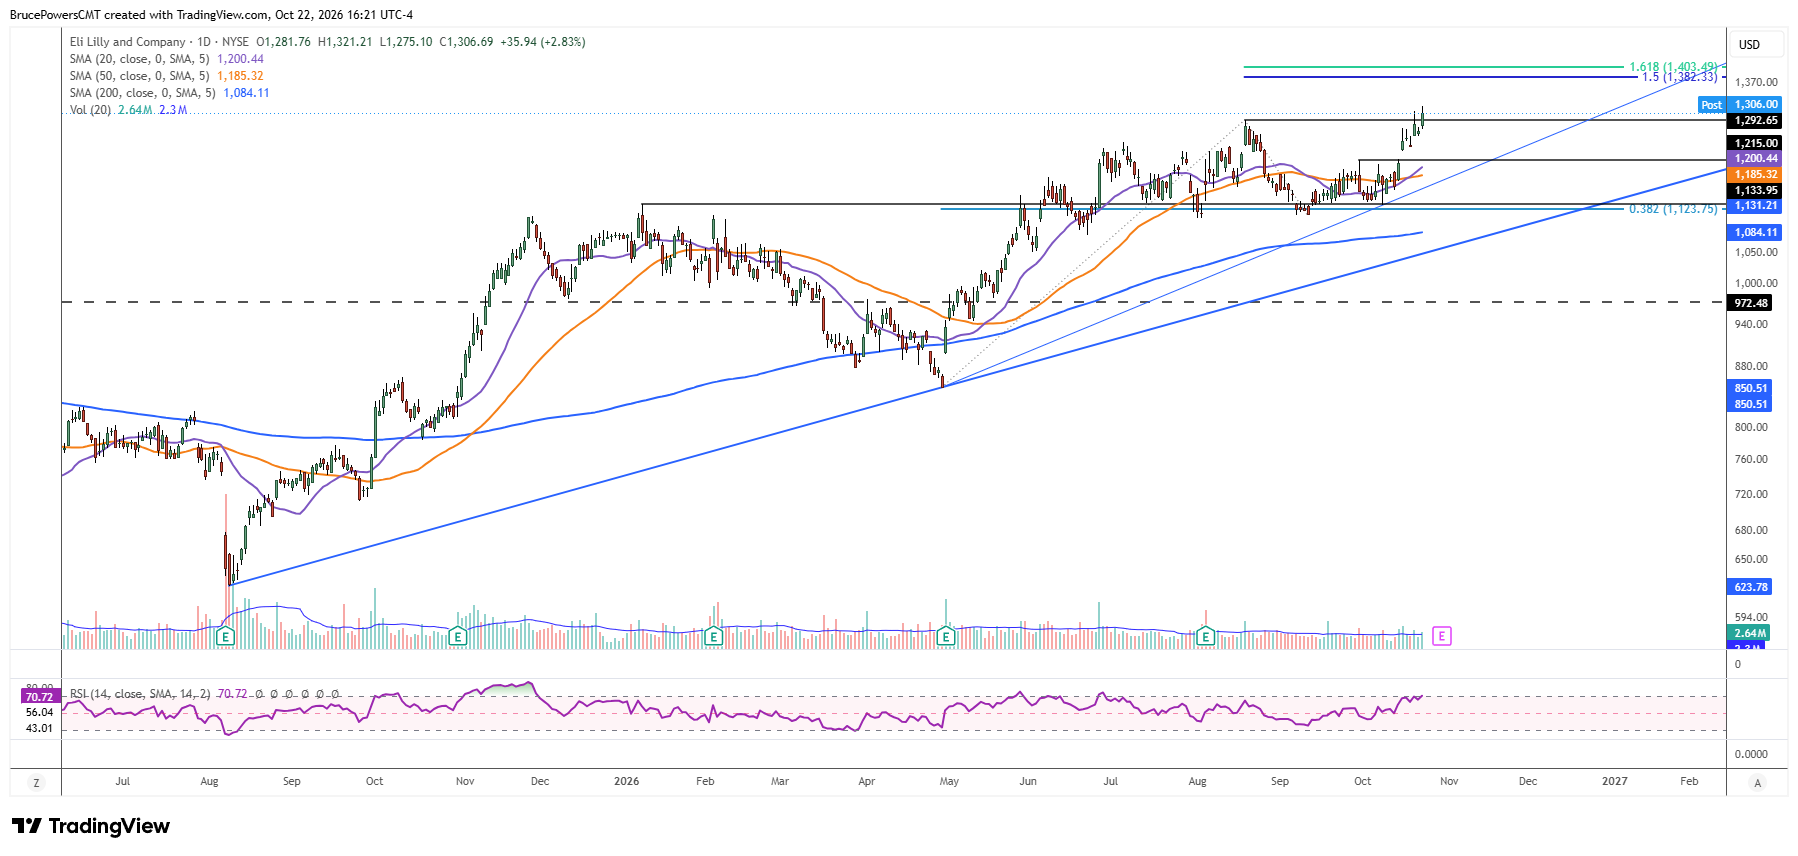The height and width of the screenshot is (856, 1798).
Task: Open the earnings E marker near November 2025
Action: coord(458,636)
